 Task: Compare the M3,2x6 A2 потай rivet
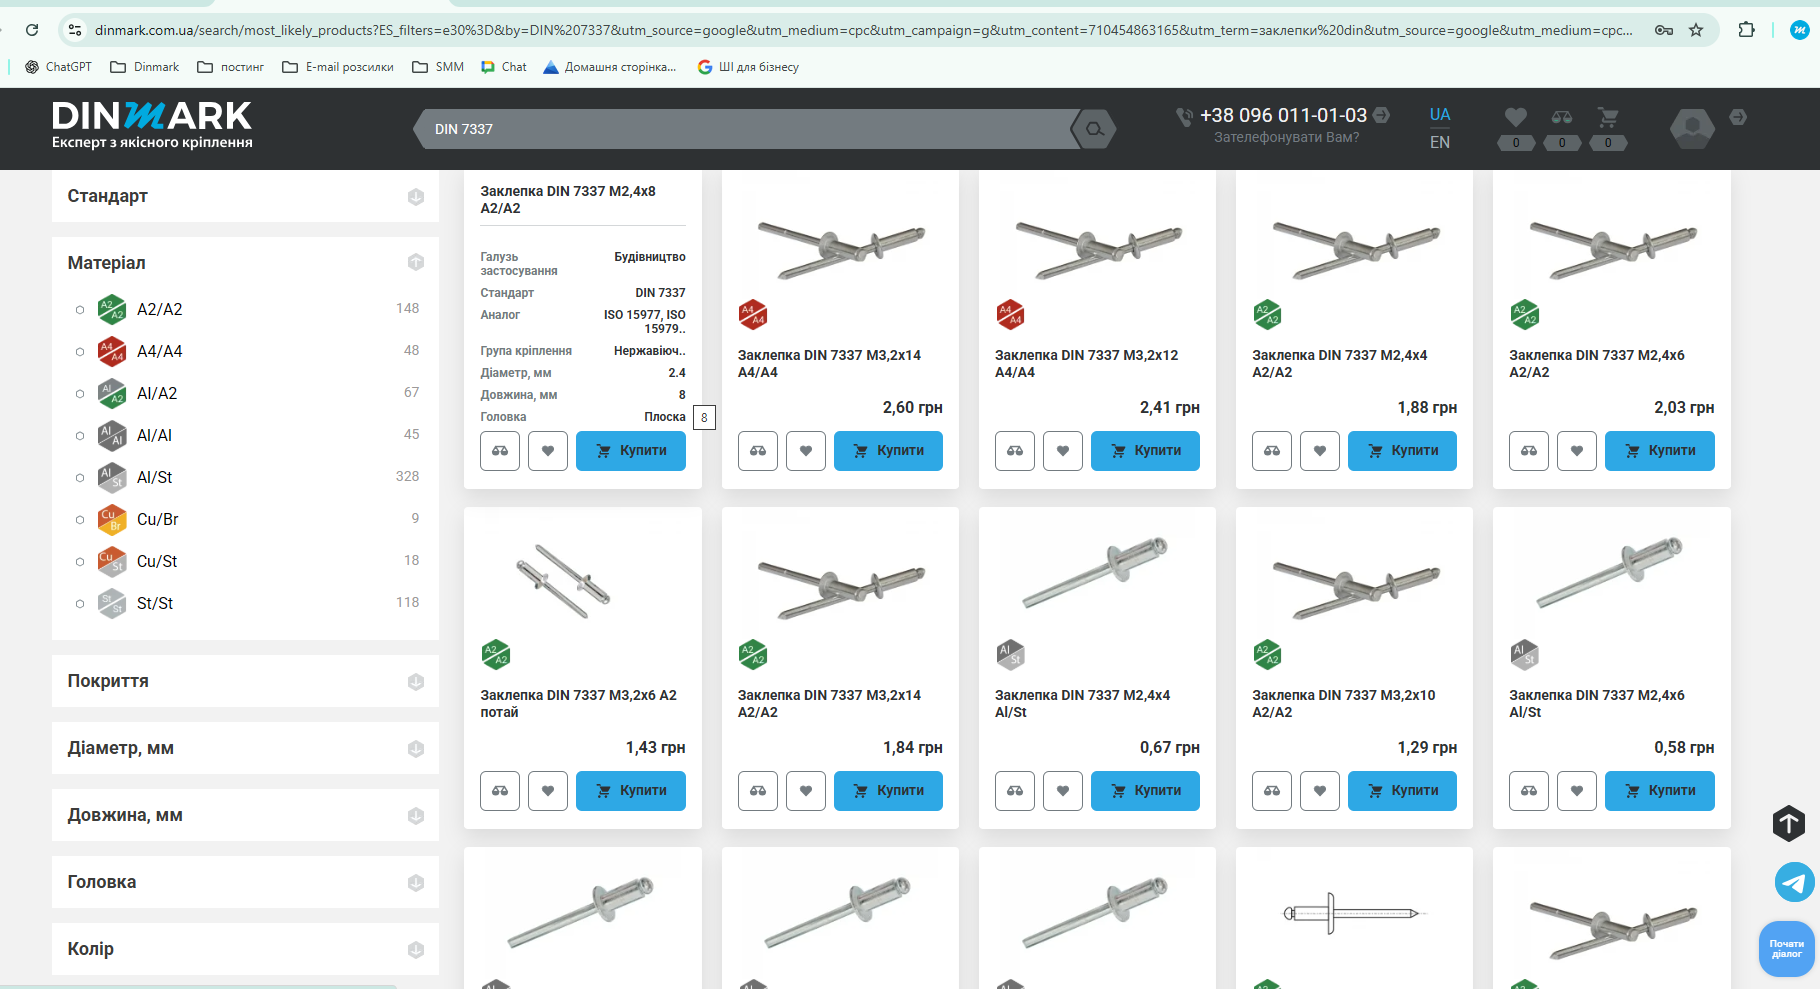tap(500, 791)
